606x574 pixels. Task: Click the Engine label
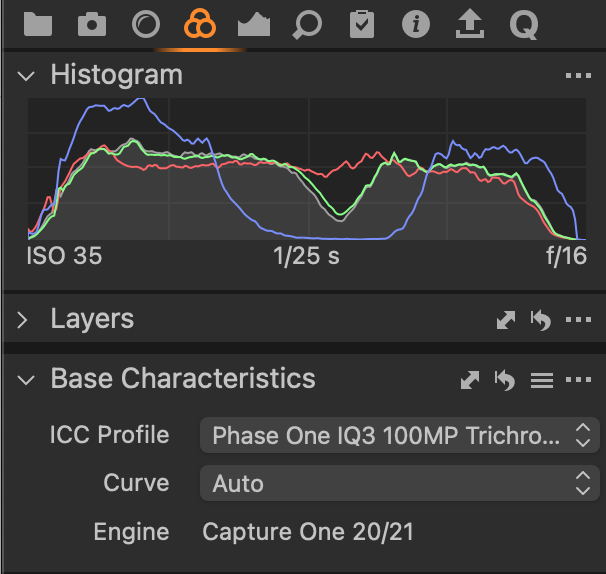point(132,533)
